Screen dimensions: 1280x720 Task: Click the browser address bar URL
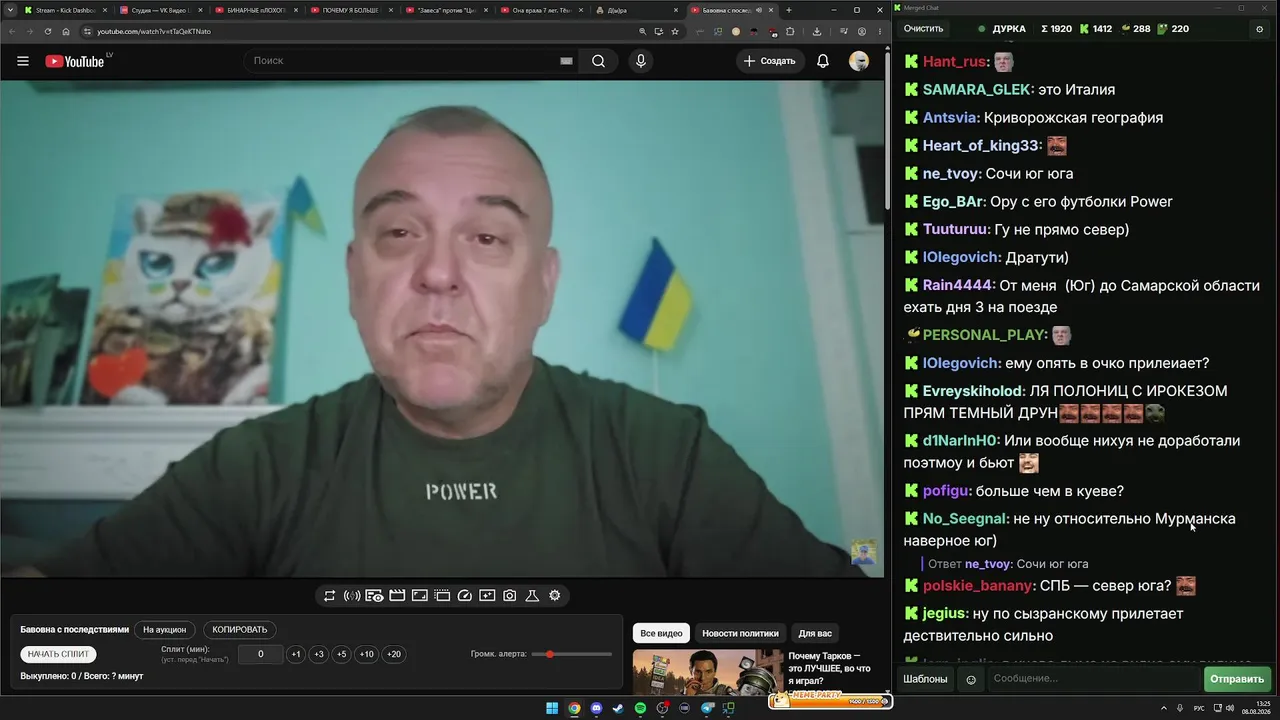coord(154,31)
